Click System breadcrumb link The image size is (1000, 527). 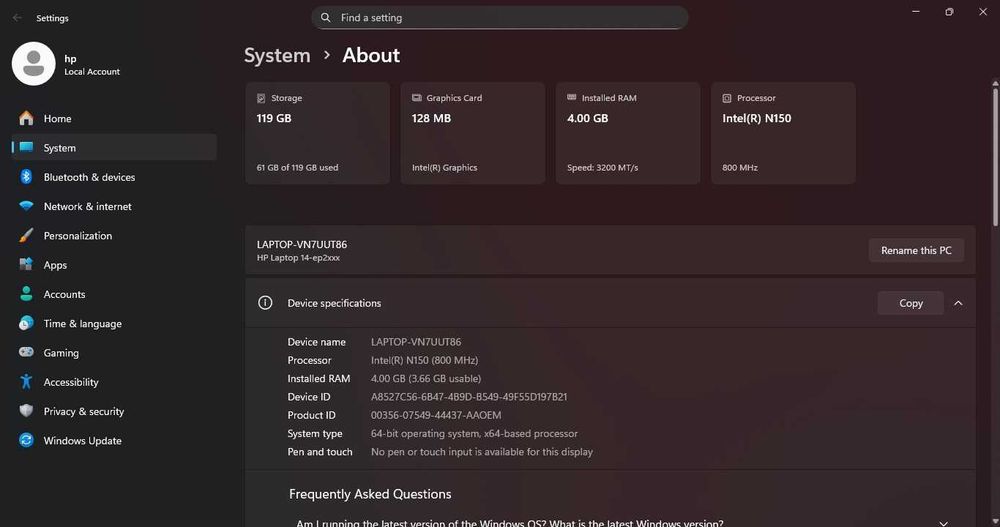(277, 56)
